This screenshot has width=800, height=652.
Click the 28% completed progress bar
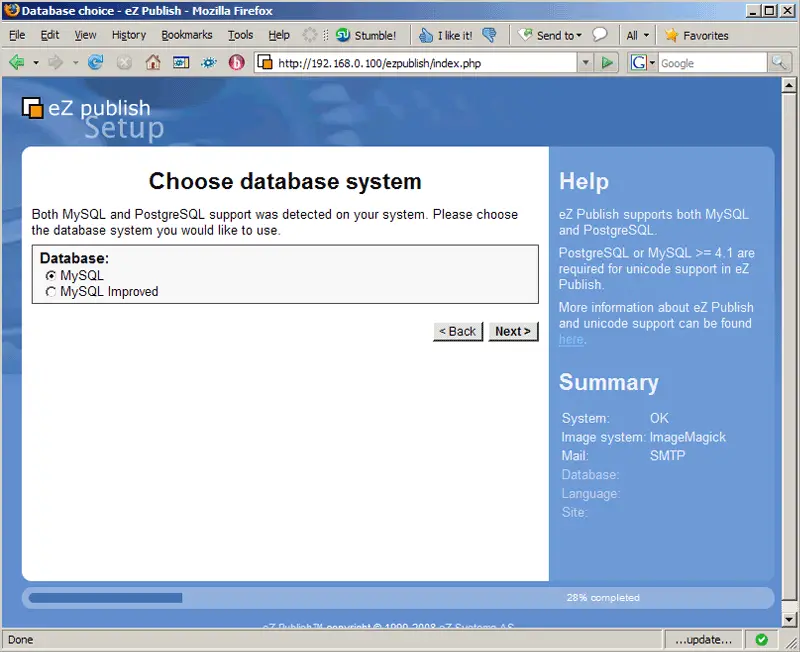(398, 597)
